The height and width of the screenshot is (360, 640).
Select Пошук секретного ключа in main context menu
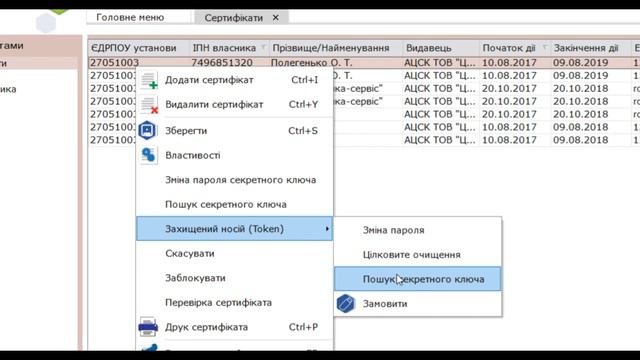[234, 204]
